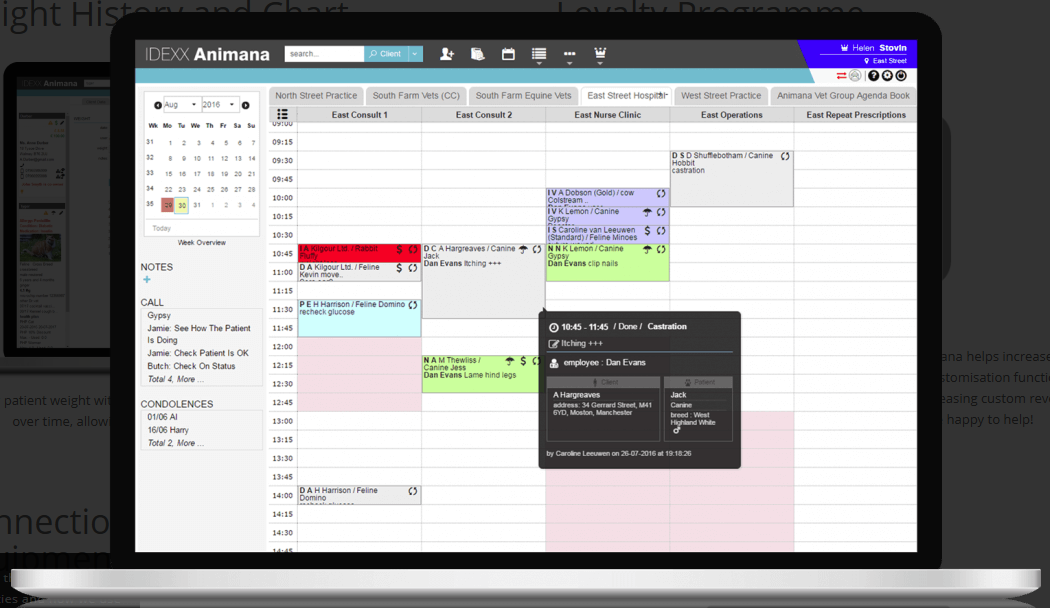Switch to North Street Practice tab

[x=316, y=96]
